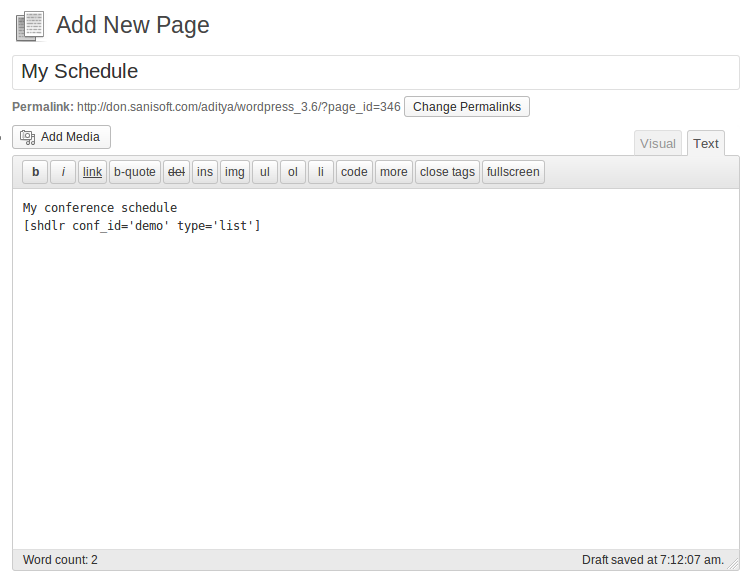Viewport: 751px width, 581px height.
Task: Insert an image with the img button
Action: click(235, 172)
